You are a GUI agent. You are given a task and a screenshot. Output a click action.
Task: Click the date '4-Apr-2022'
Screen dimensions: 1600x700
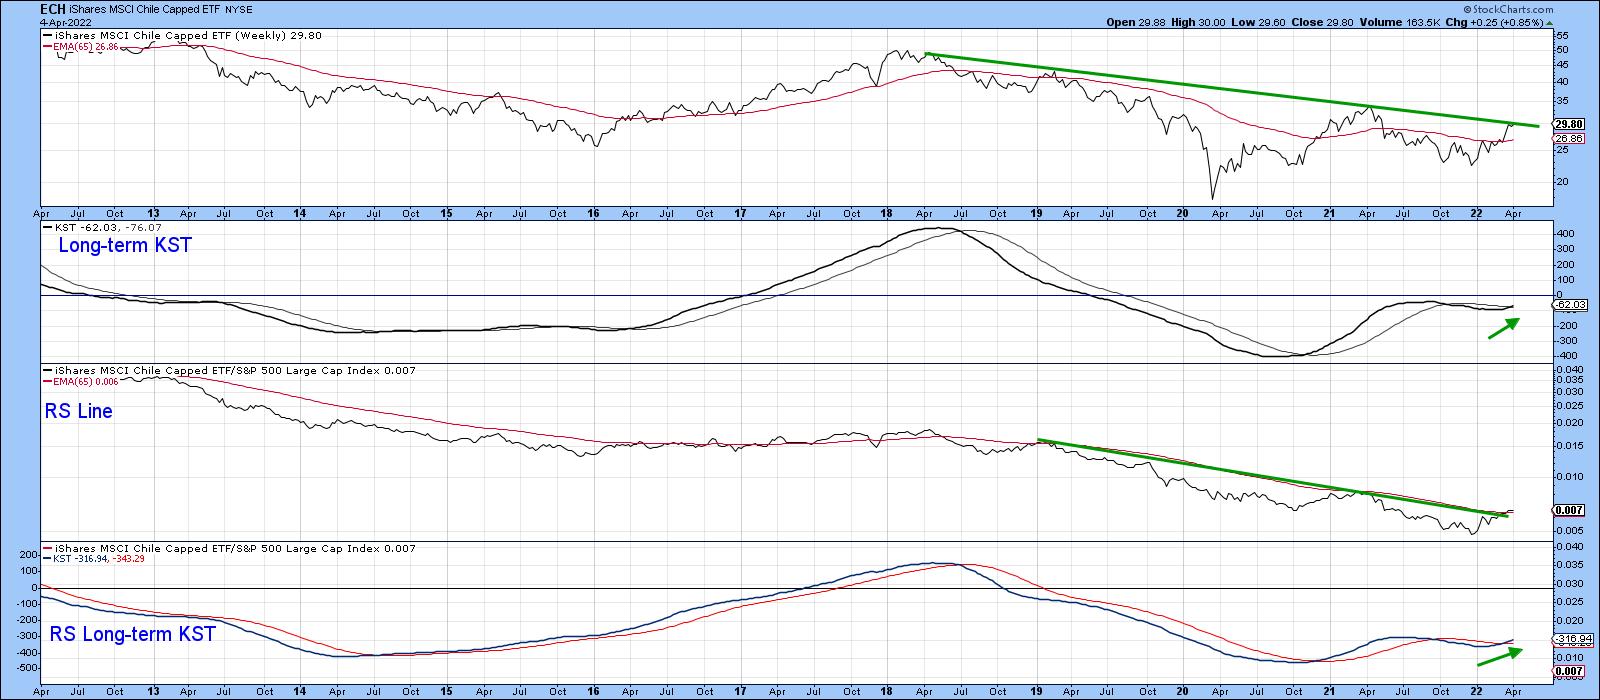65,22
